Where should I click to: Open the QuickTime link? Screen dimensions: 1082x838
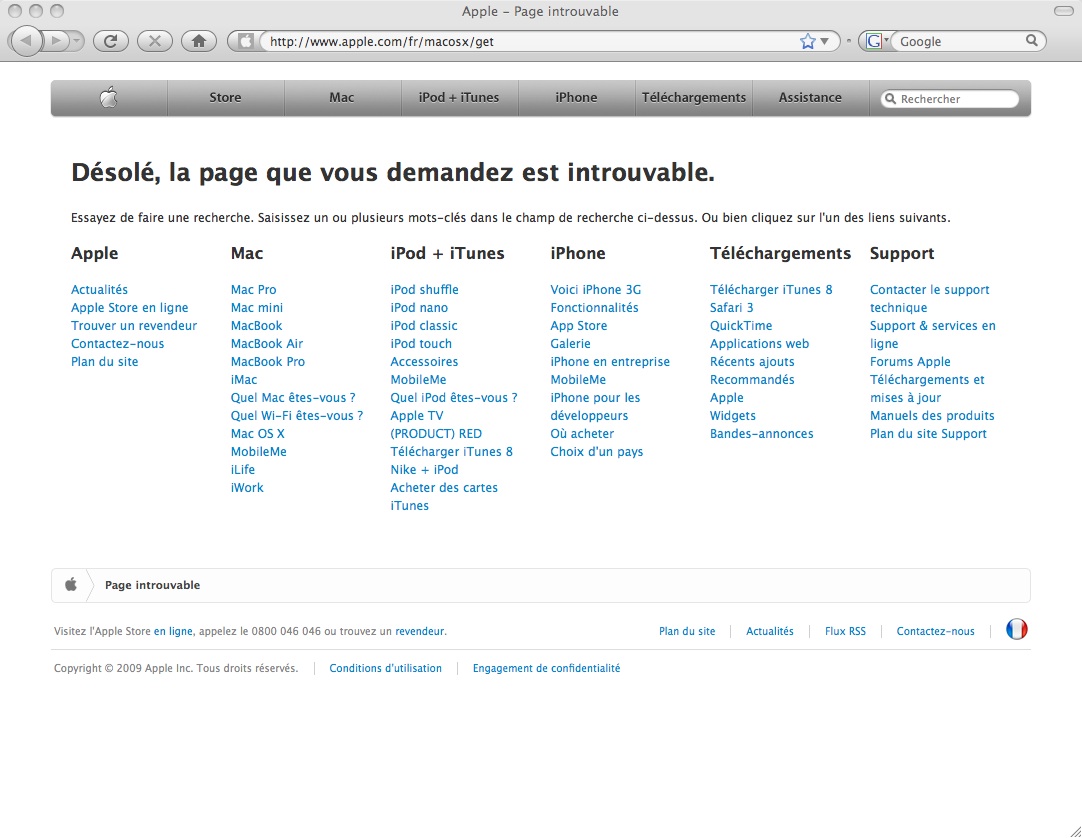[x=741, y=326]
